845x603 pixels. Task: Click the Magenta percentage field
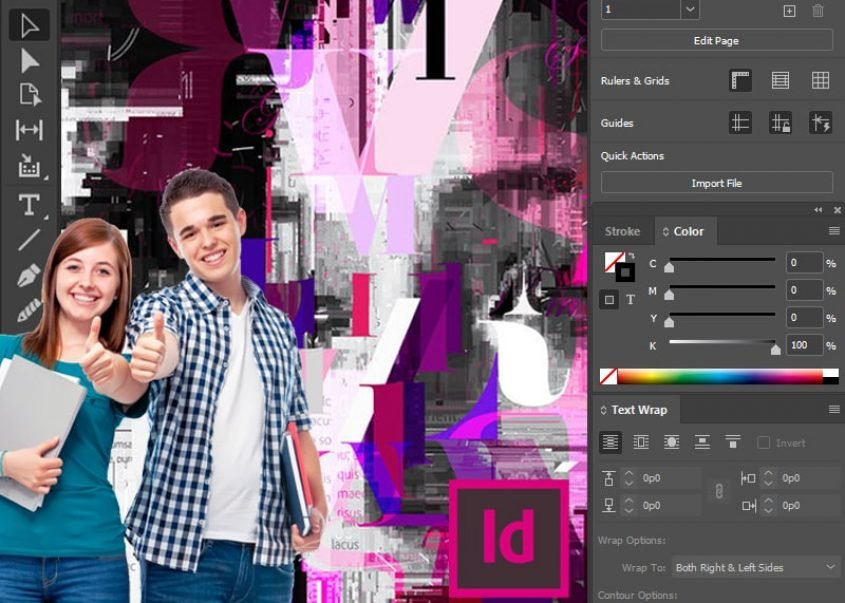[x=804, y=290]
